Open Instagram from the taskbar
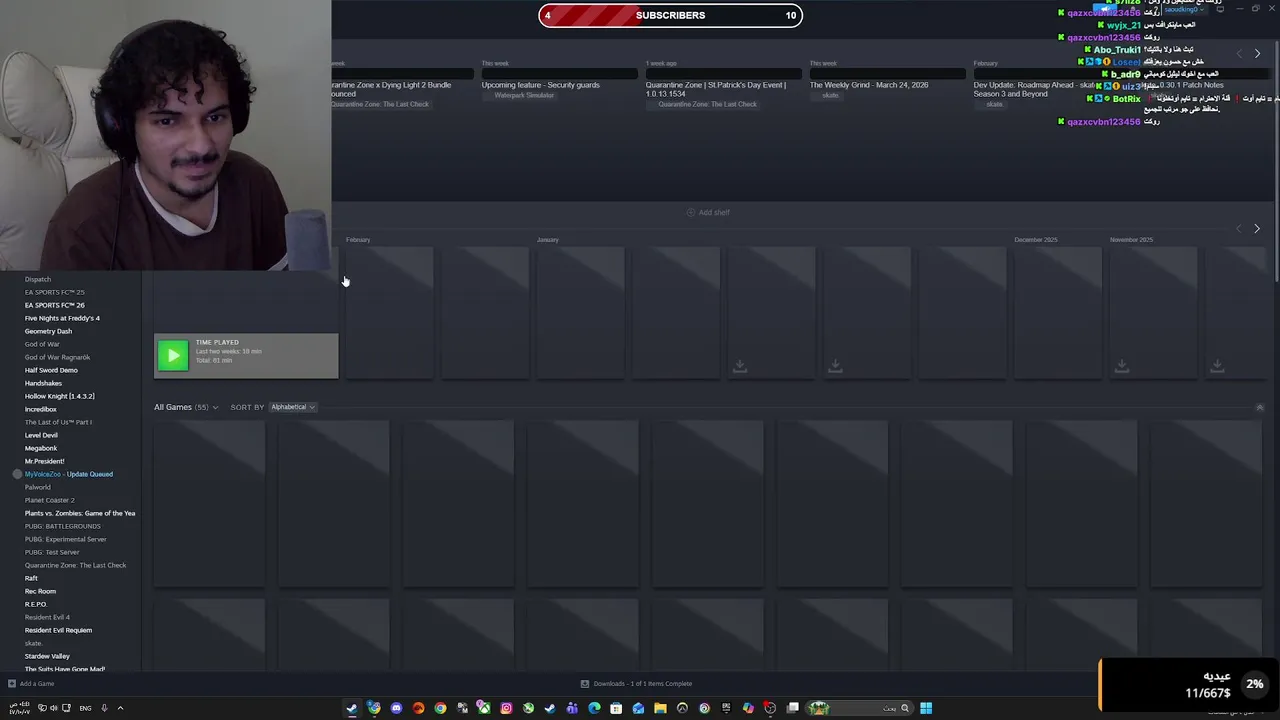 tap(506, 708)
